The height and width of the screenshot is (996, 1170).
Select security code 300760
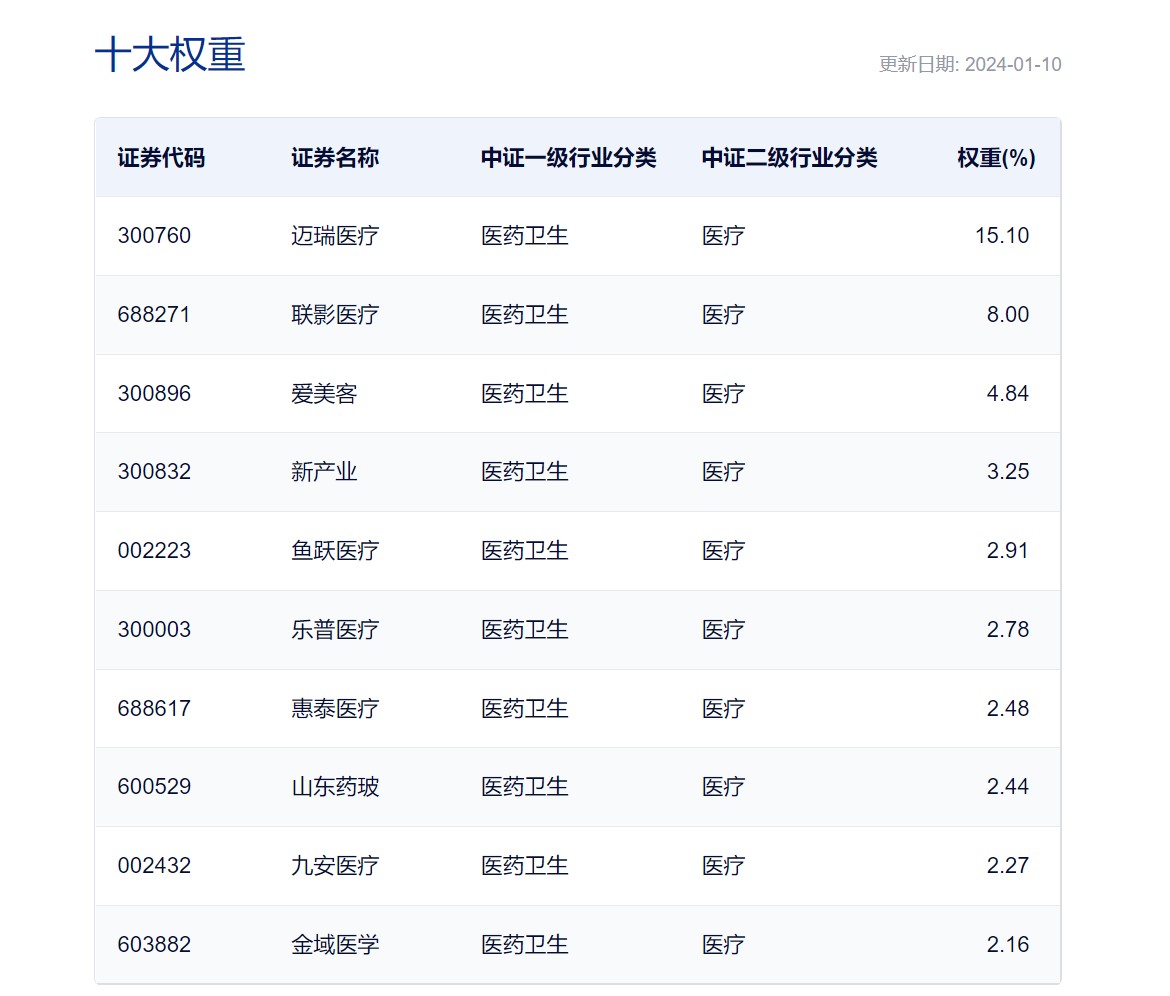(154, 236)
